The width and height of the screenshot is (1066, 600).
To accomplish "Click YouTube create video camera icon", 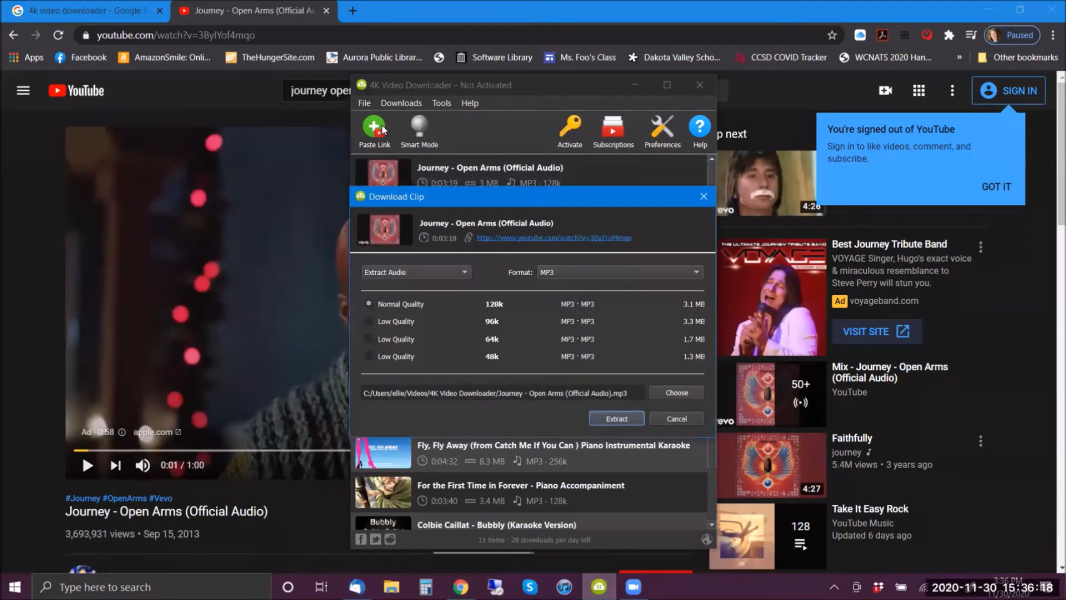I will [x=885, y=90].
